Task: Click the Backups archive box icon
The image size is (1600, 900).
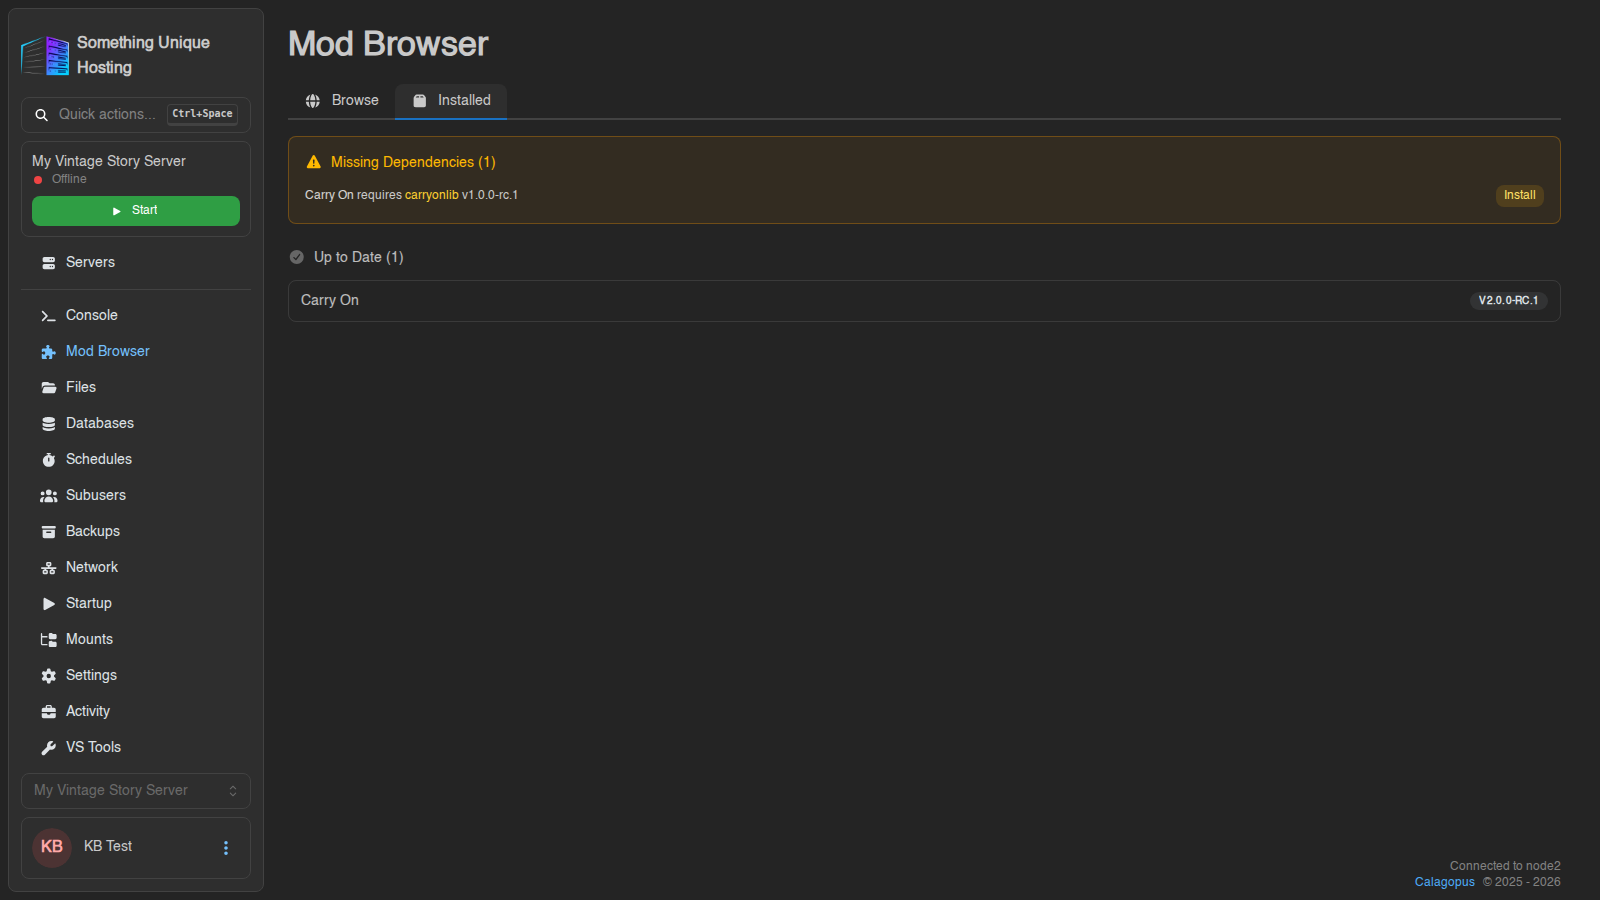Action: (48, 532)
